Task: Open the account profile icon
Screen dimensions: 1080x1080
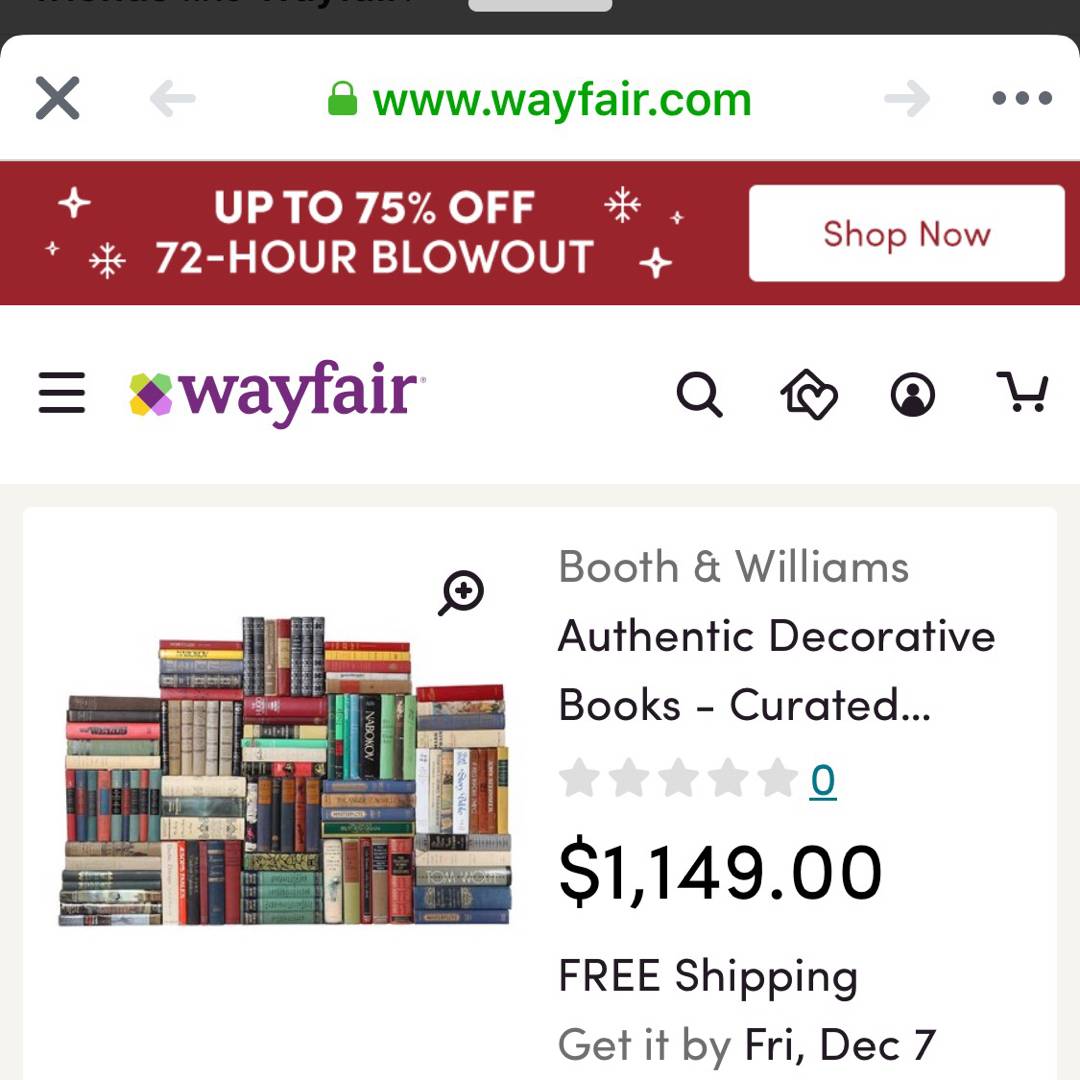Action: (913, 395)
